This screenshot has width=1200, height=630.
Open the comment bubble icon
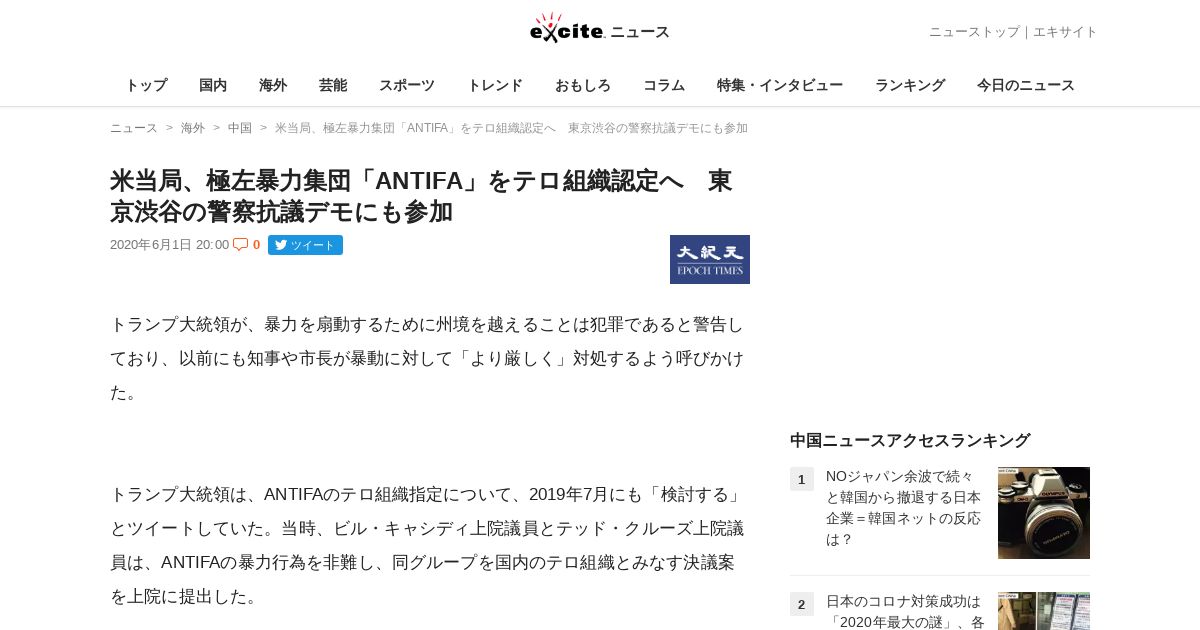240,244
